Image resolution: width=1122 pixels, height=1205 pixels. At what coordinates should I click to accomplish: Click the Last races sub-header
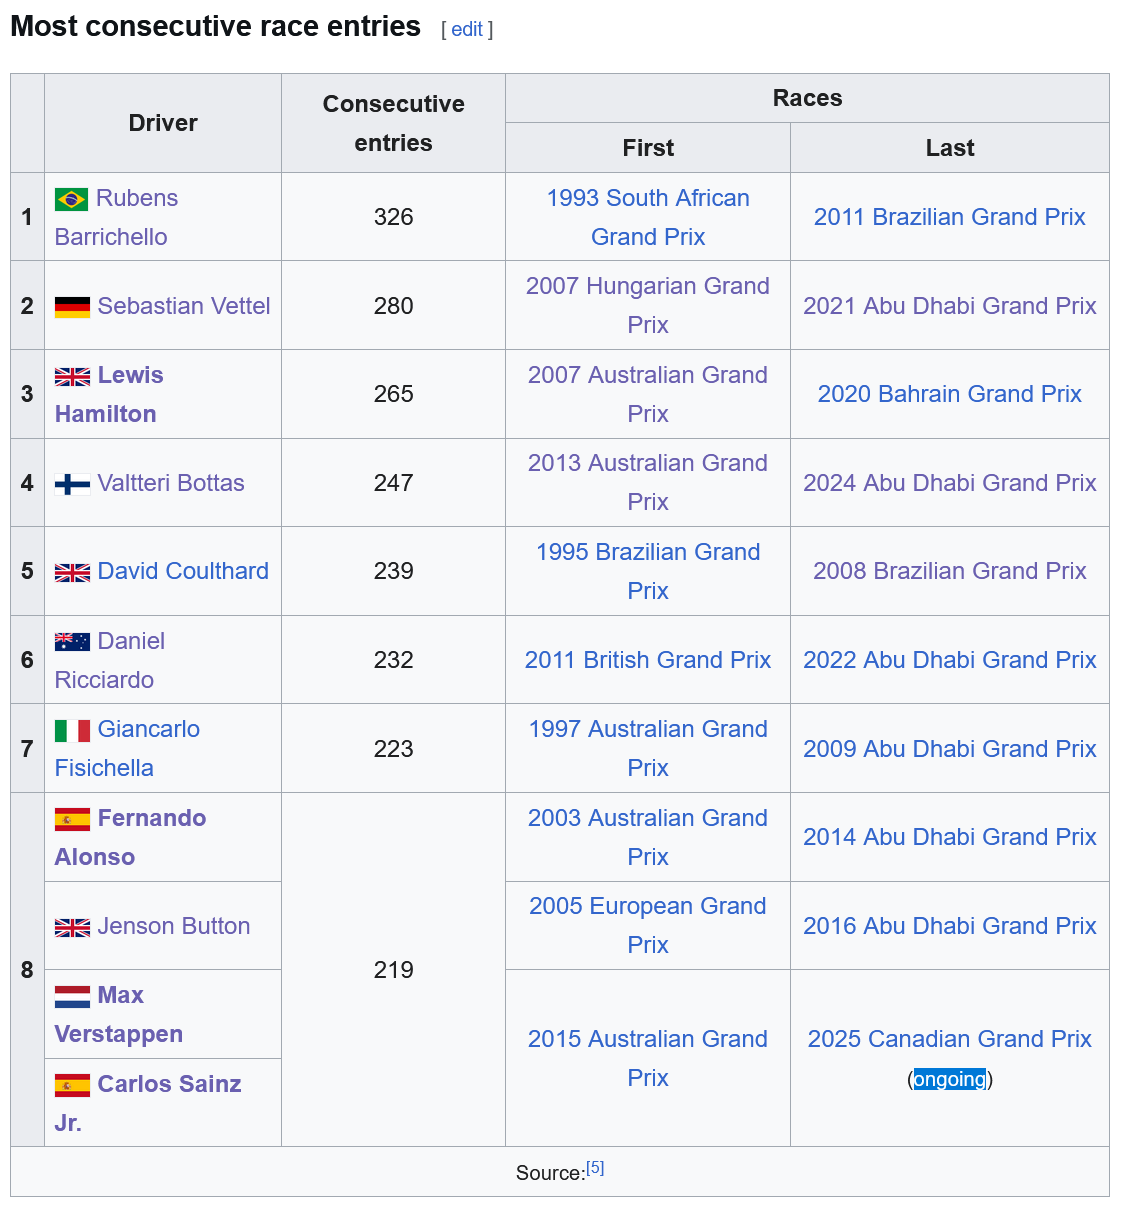tap(950, 148)
